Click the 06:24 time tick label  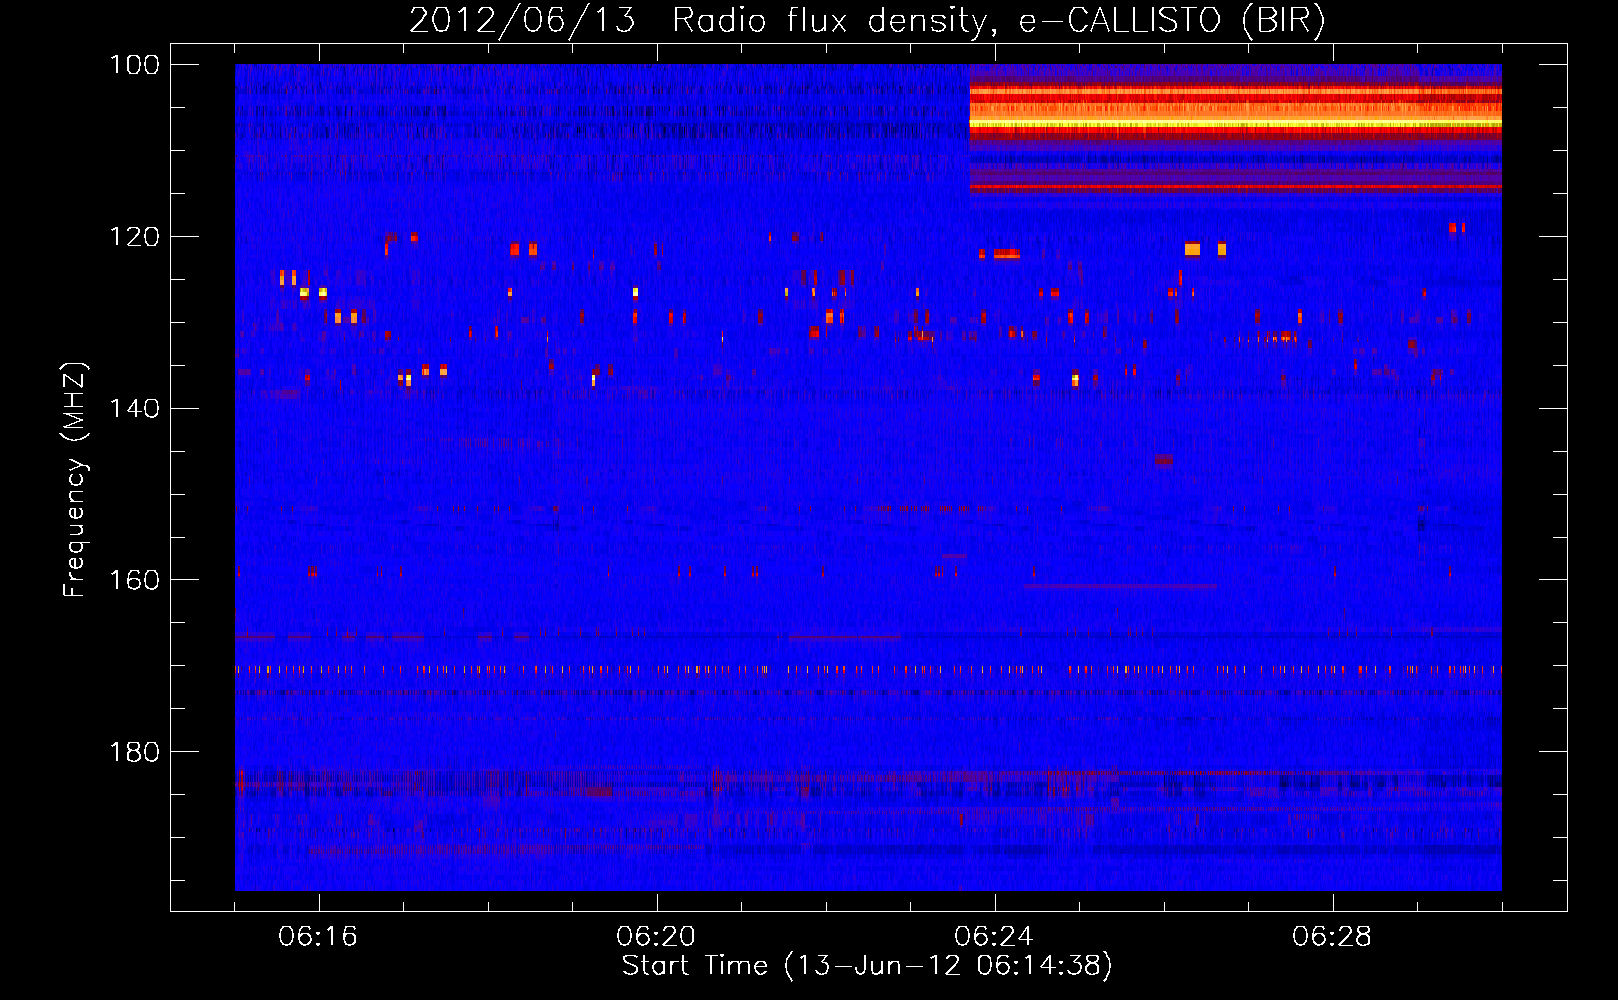pos(994,937)
